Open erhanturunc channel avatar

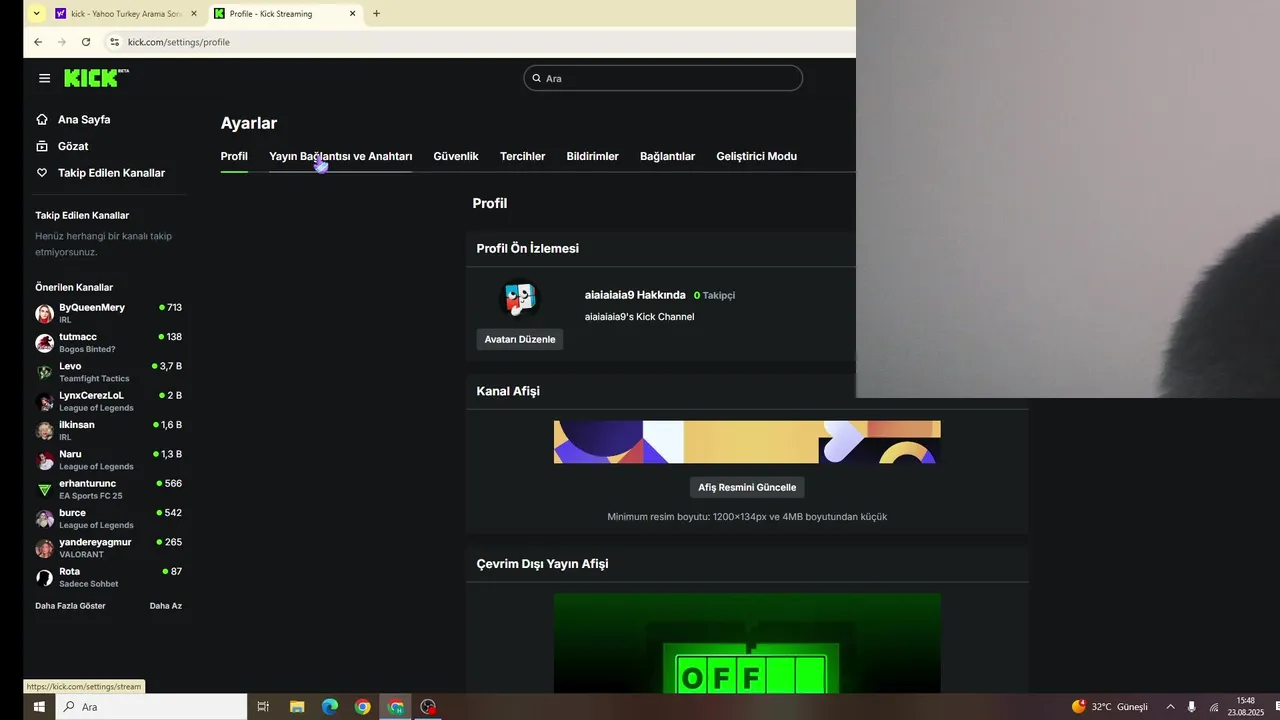point(44,490)
